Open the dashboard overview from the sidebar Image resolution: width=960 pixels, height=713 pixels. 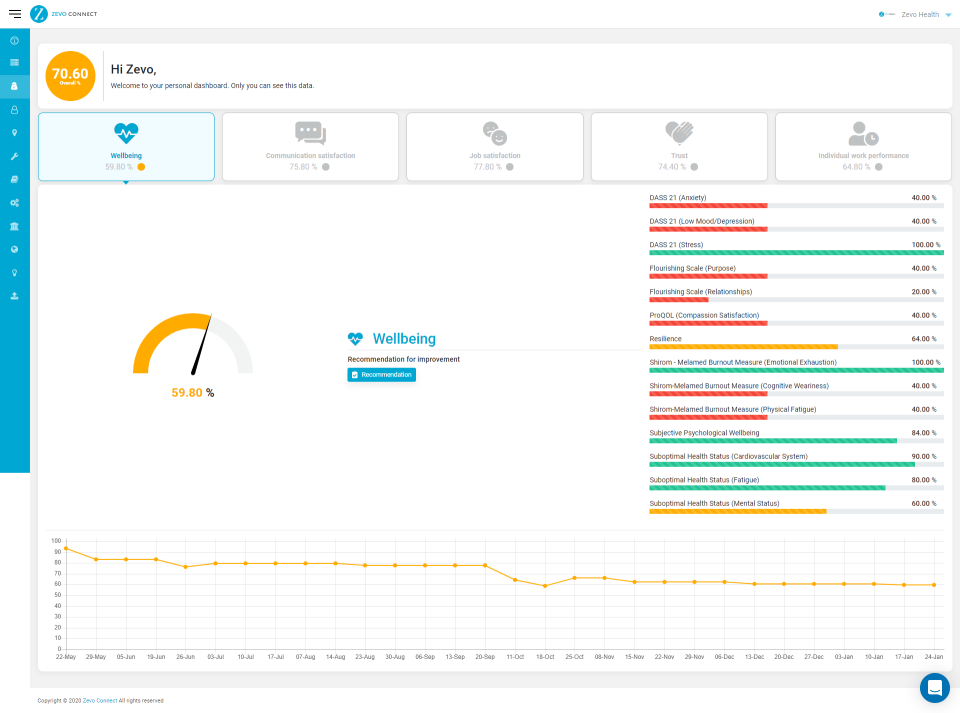(14, 40)
